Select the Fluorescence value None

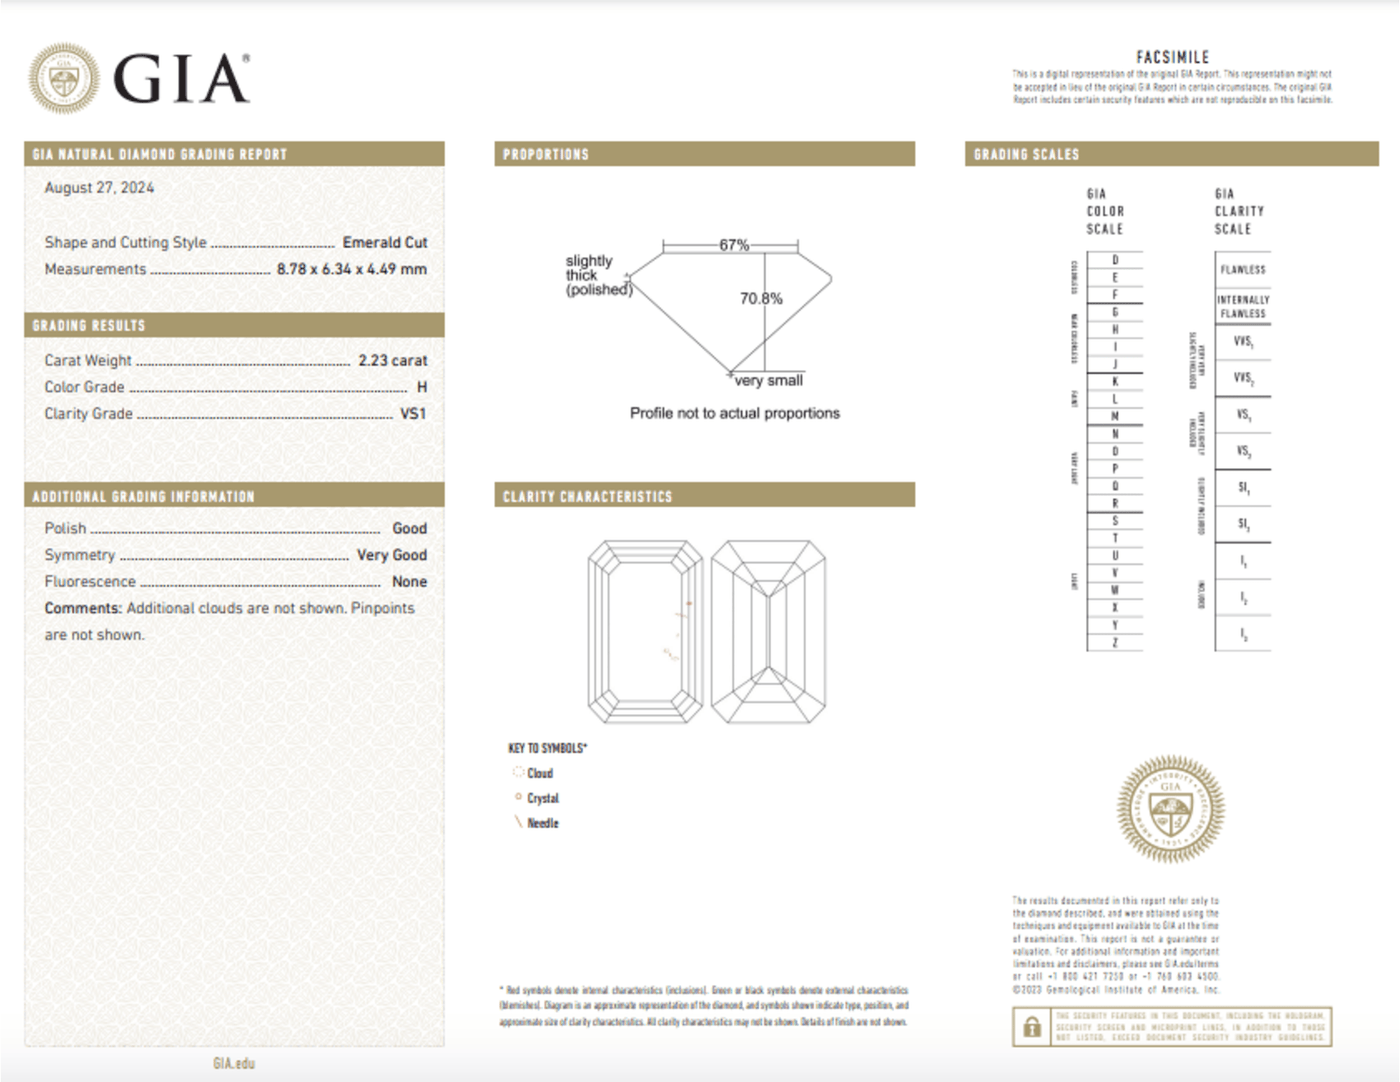tap(409, 581)
